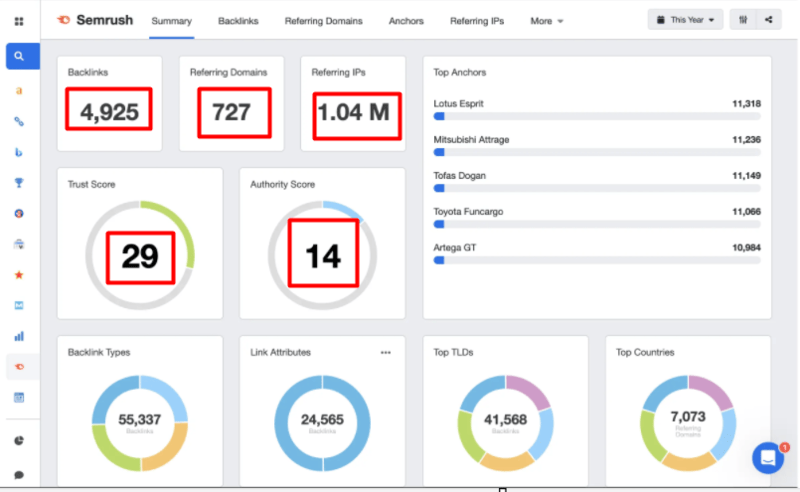Open the round globe-colored sidebar icon
The width and height of the screenshot is (800, 492).
click(x=19, y=213)
